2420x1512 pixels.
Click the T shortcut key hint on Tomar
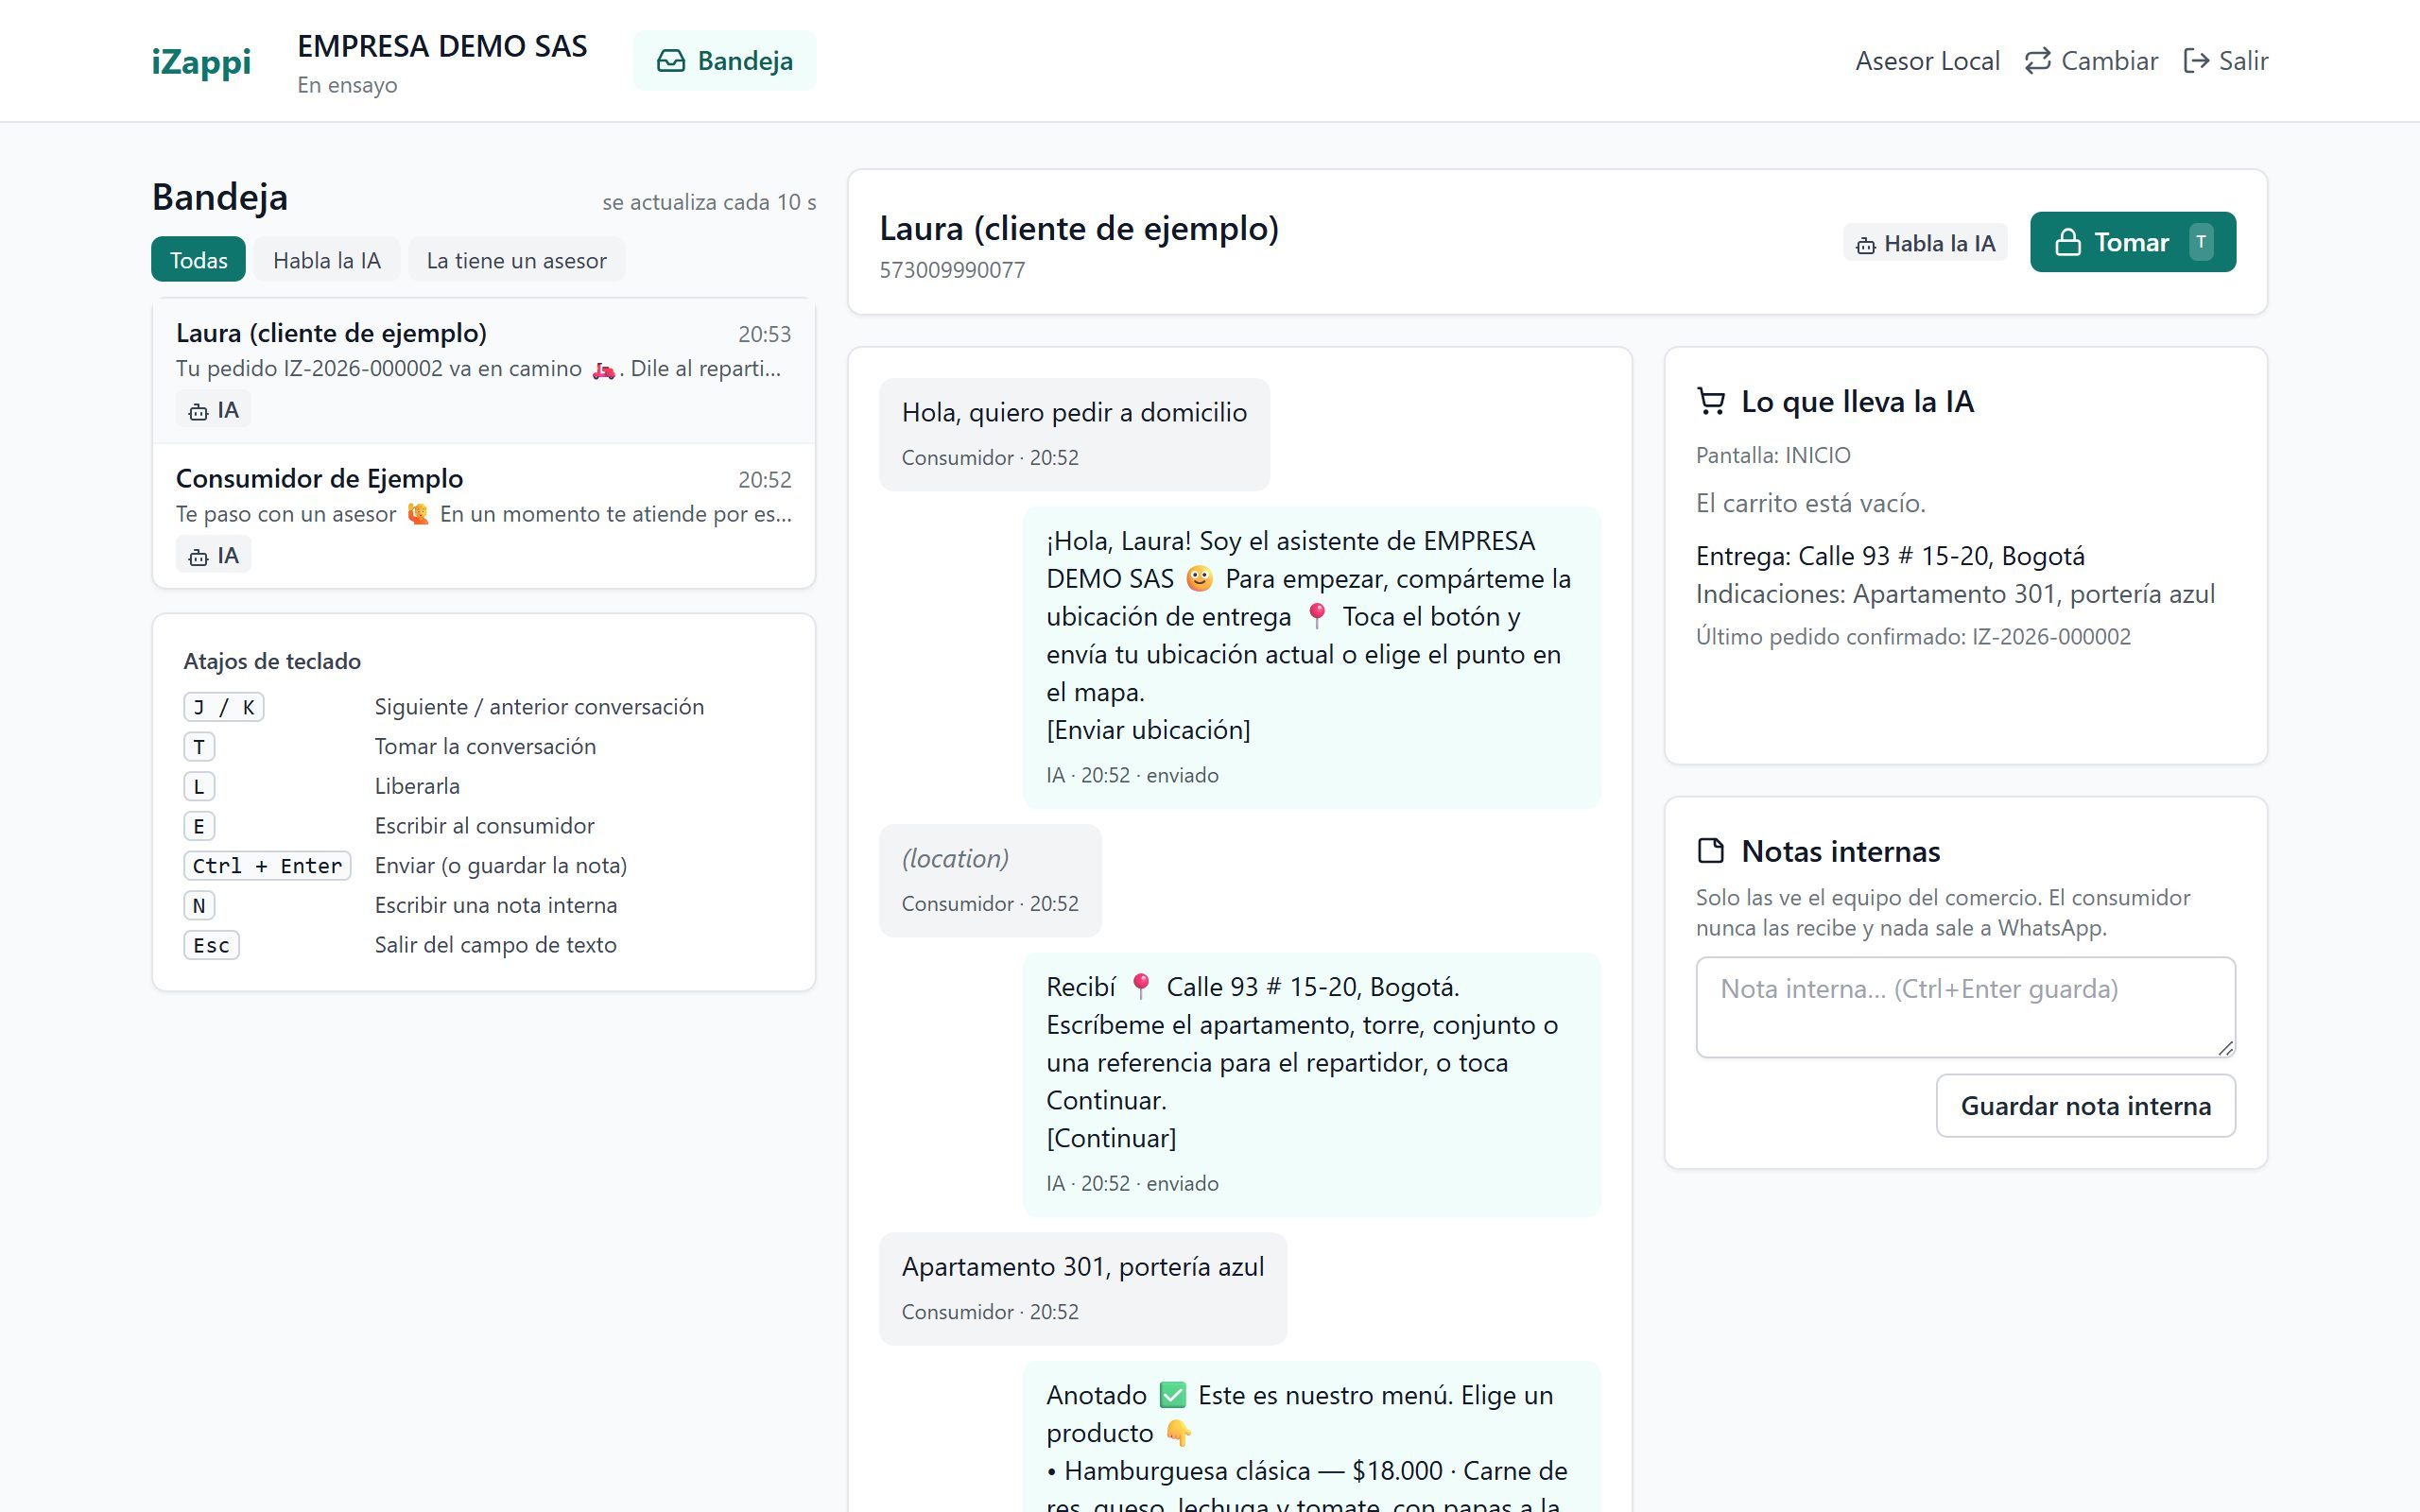click(2201, 242)
